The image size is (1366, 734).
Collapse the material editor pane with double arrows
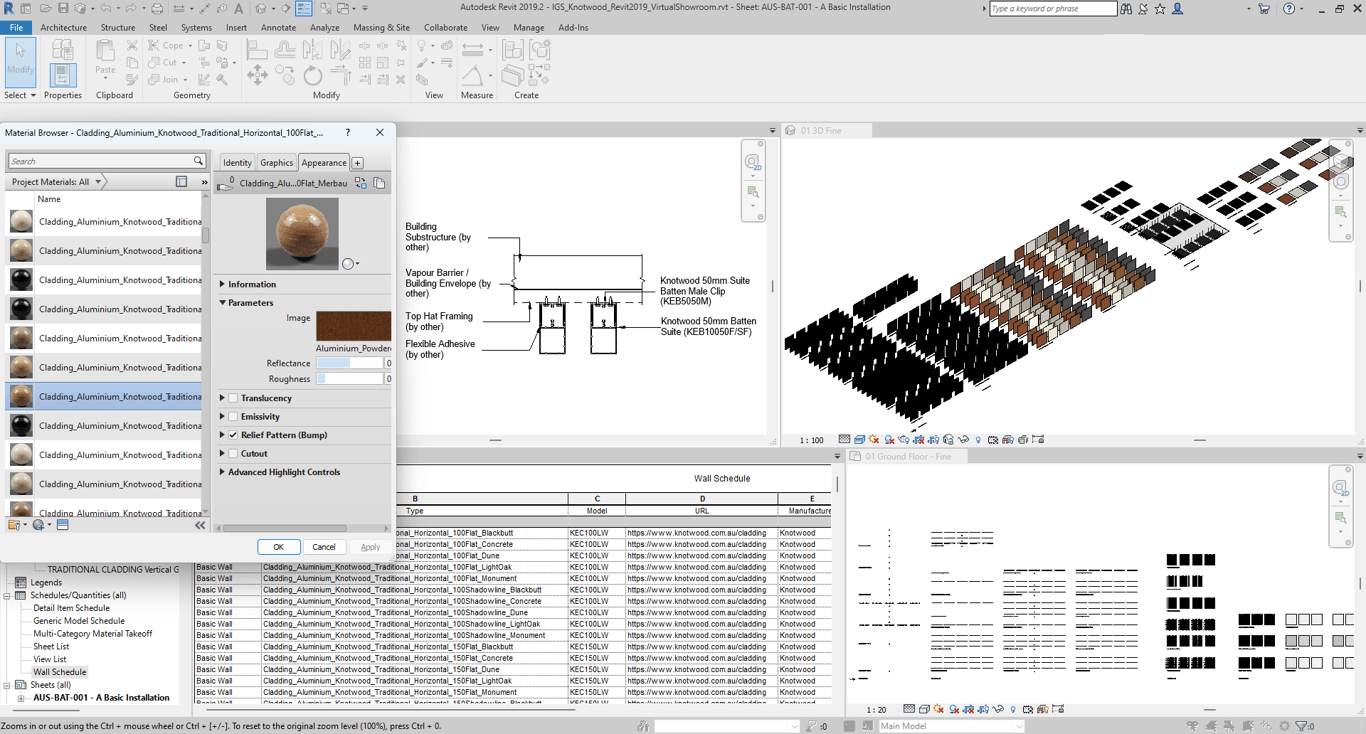pyautogui.click(x=200, y=525)
